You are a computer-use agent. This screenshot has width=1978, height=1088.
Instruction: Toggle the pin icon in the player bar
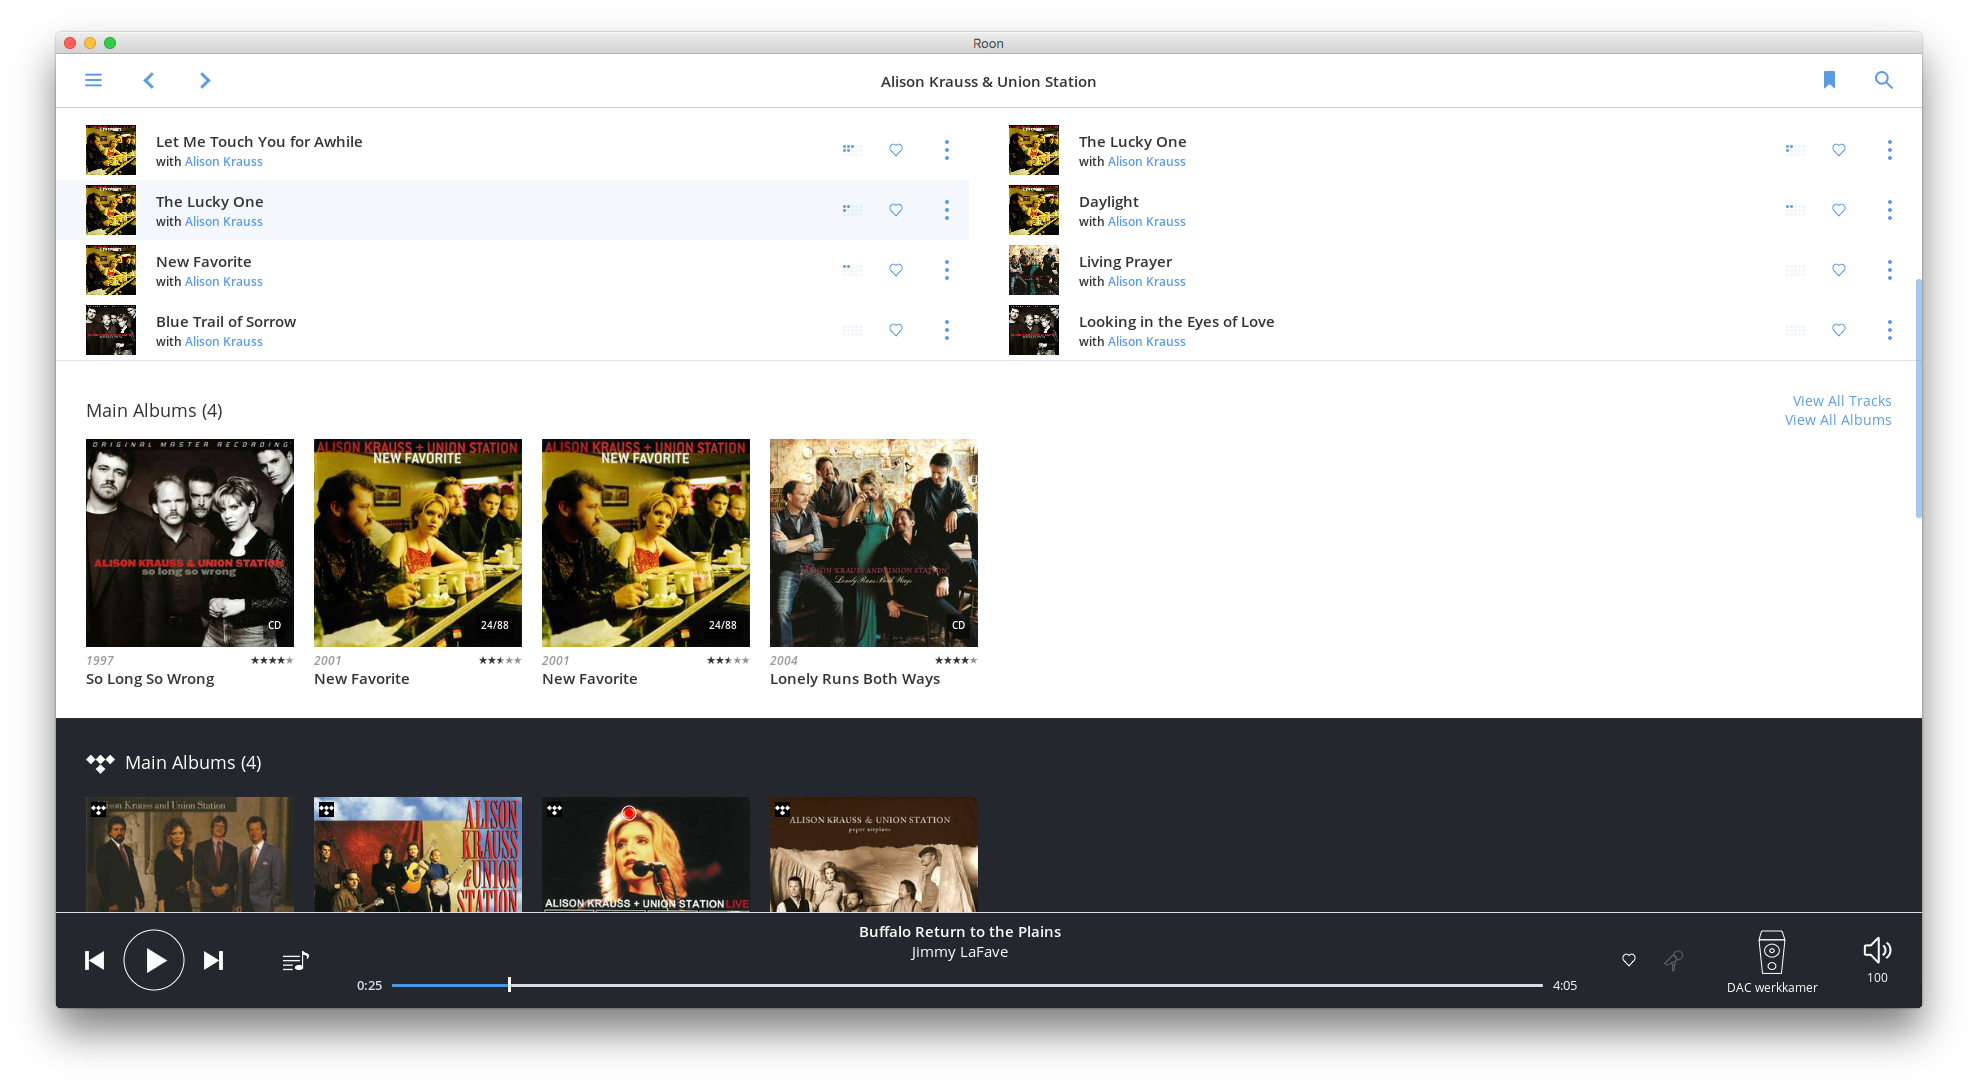tap(1674, 960)
